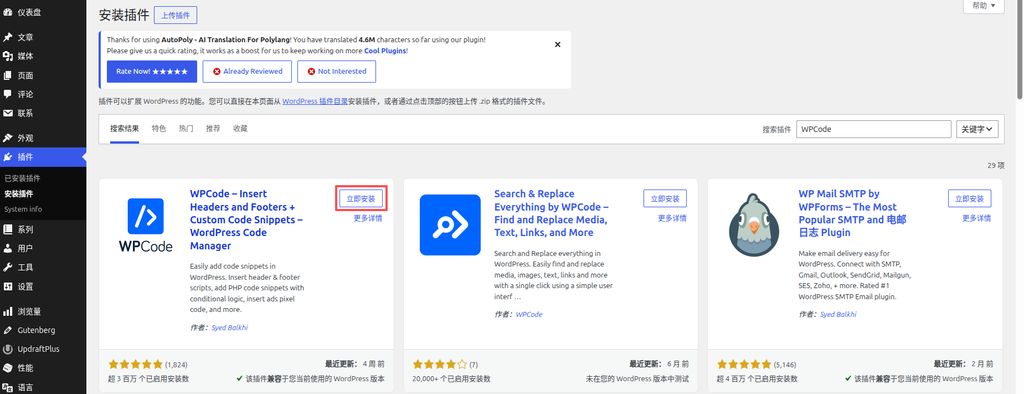The width and height of the screenshot is (1024, 394).
Task: Click the 超 3 百万 active installs text
Action: coord(148,378)
